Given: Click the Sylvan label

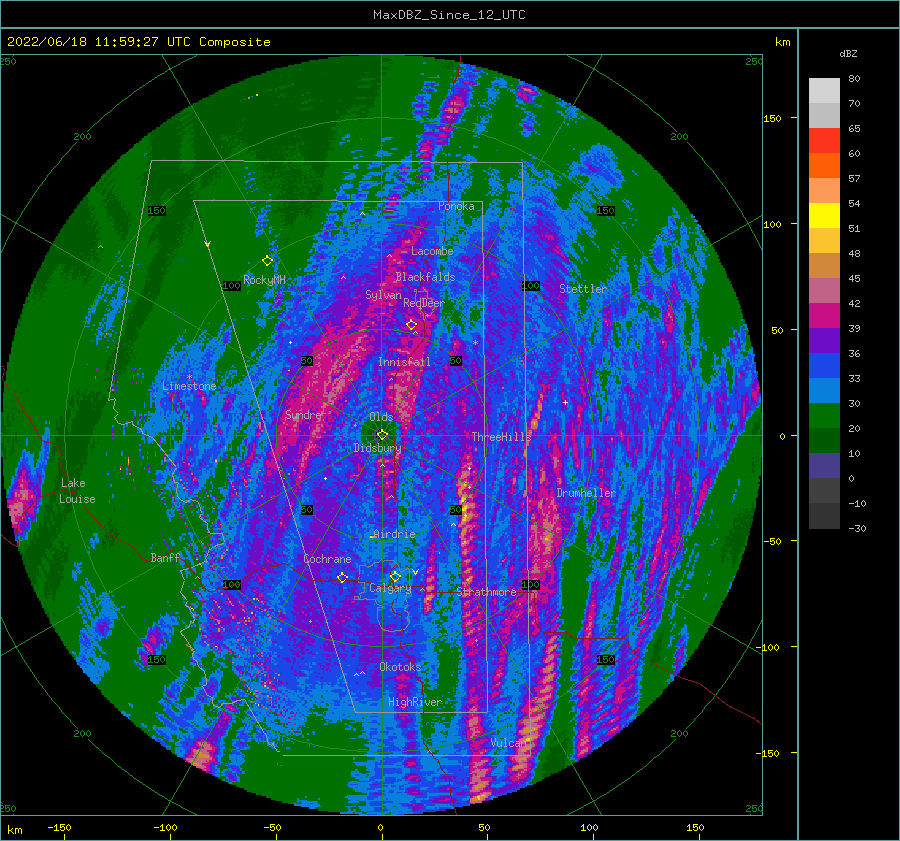Looking at the screenshot, I should click(x=383, y=295).
